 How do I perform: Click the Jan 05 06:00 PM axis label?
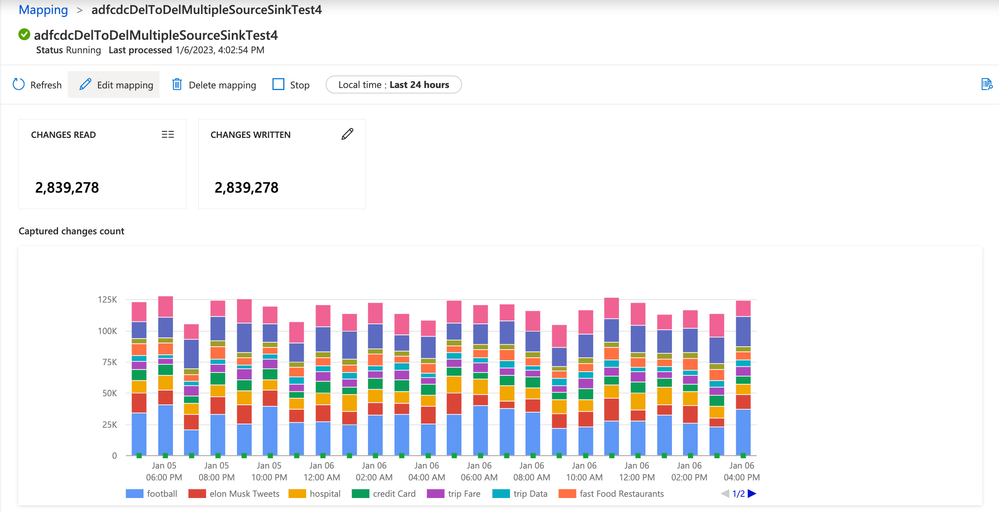pos(165,471)
